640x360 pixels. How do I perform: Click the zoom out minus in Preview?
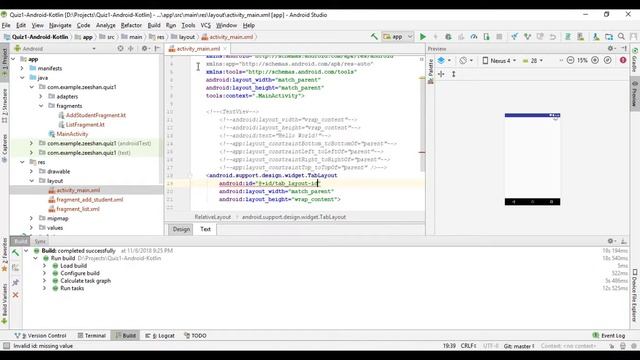click(x=570, y=60)
